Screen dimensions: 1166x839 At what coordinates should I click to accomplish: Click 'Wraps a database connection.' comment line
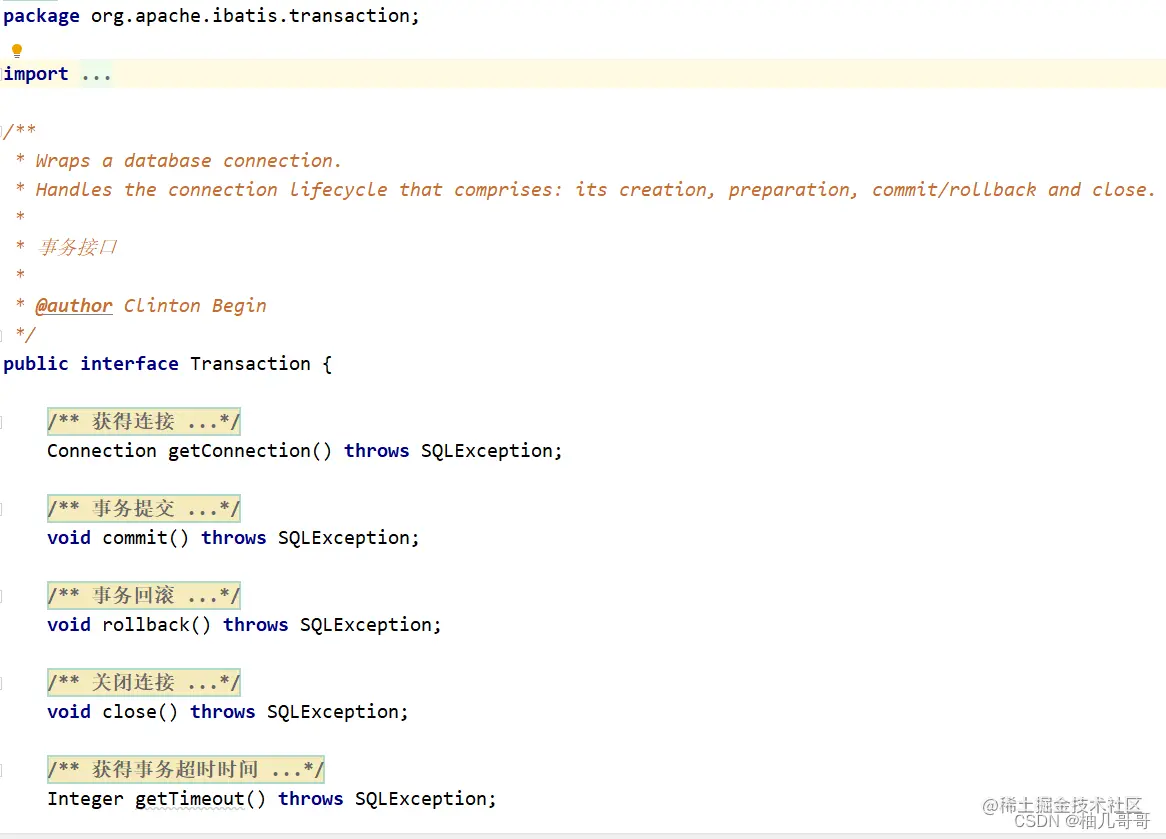click(x=188, y=161)
